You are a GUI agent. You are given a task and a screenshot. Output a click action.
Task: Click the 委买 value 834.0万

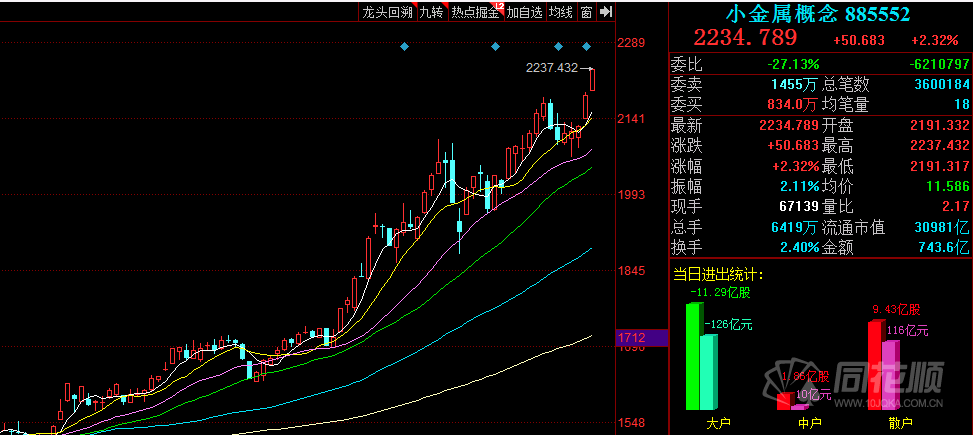click(x=794, y=105)
